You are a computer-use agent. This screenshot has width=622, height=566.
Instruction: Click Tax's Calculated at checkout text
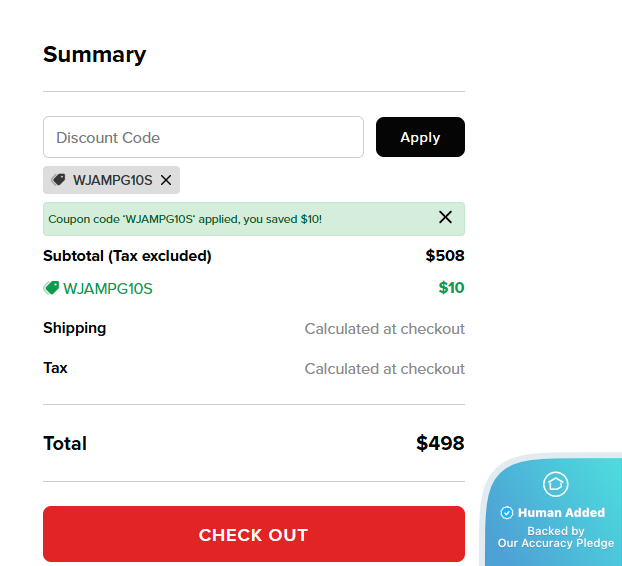pyautogui.click(x=384, y=369)
